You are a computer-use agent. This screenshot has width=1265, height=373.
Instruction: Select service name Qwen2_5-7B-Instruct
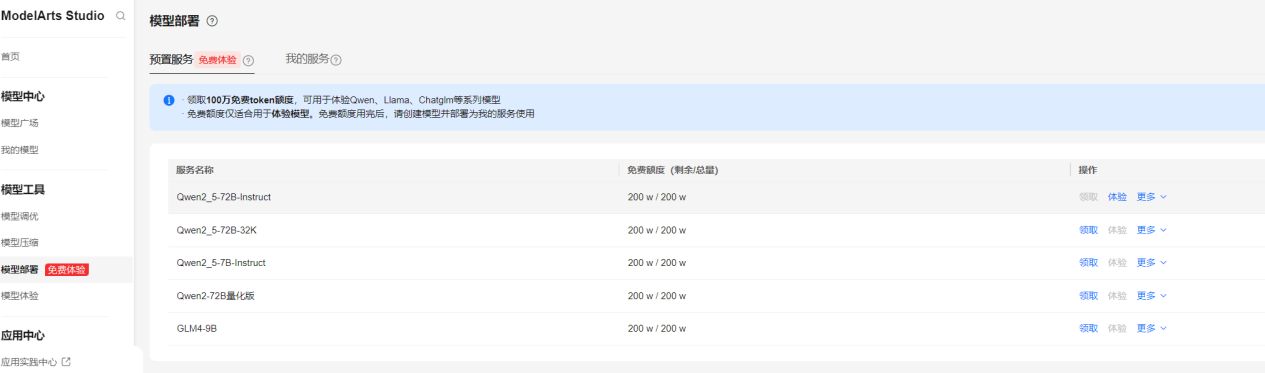[221, 263]
